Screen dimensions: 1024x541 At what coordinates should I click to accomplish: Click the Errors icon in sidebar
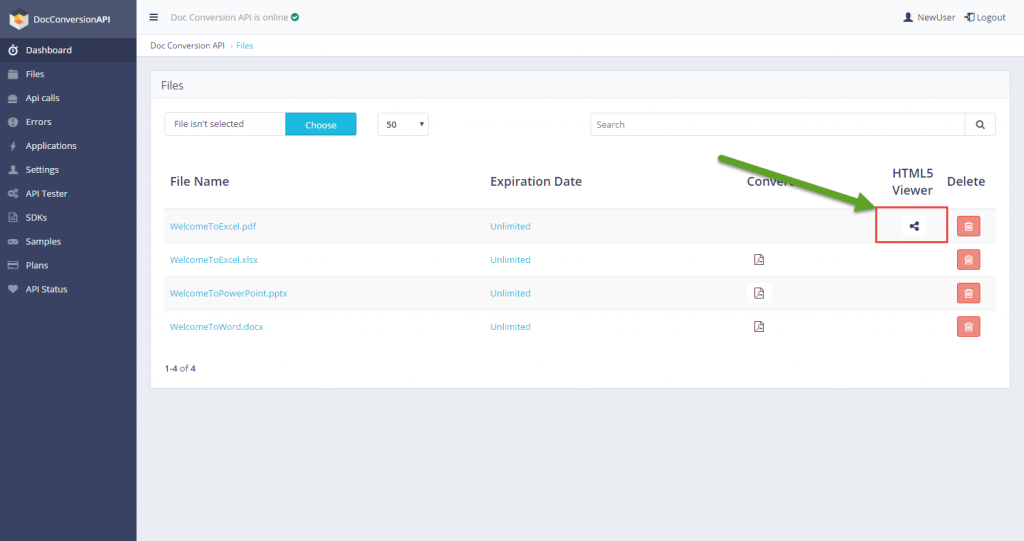click(13, 122)
